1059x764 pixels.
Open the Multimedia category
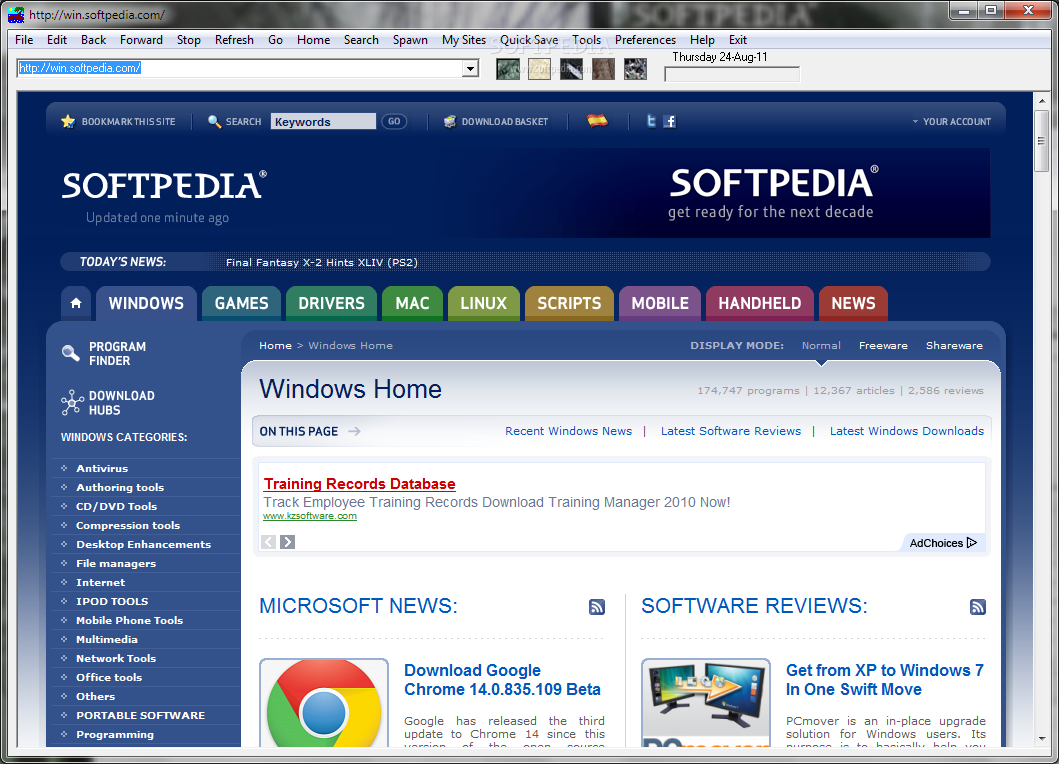107,639
